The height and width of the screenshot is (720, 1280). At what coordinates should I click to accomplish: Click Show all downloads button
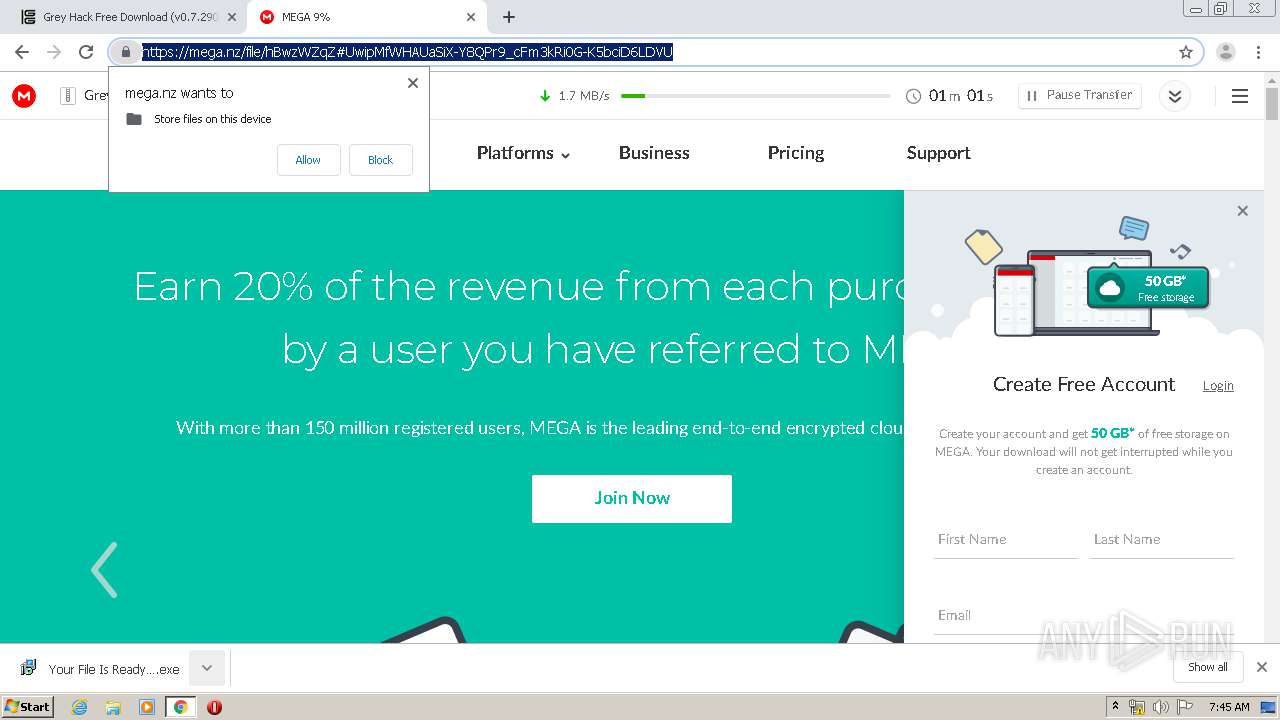1208,667
